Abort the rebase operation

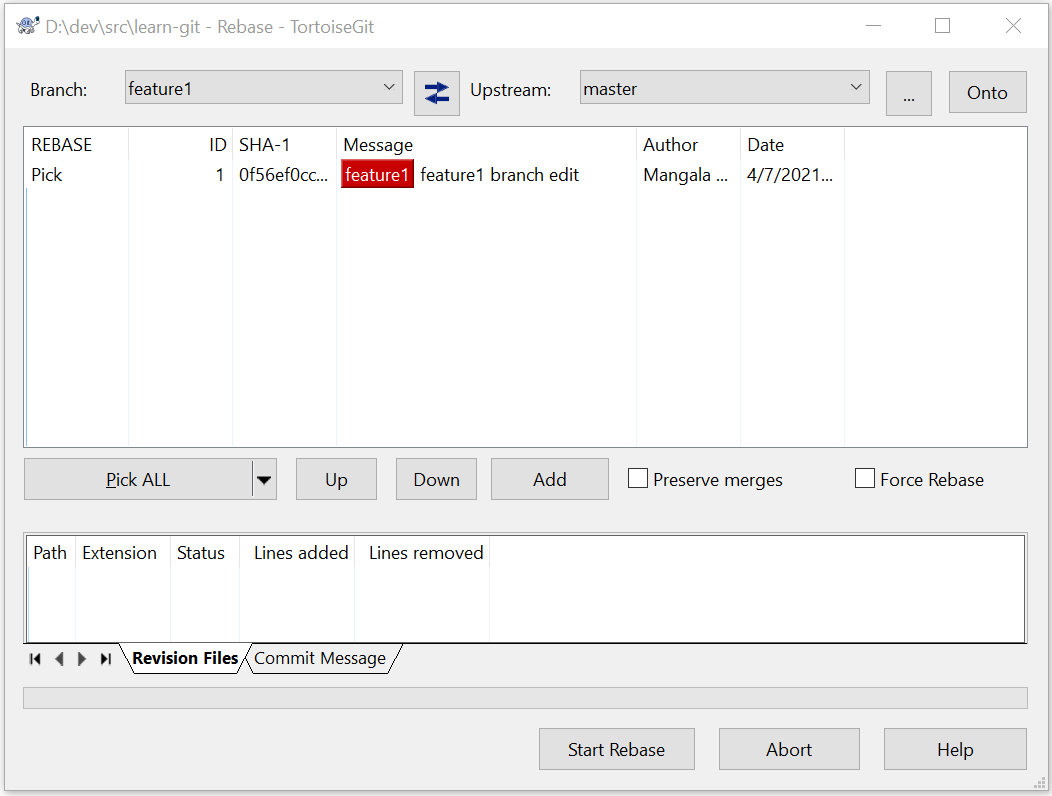click(x=789, y=749)
